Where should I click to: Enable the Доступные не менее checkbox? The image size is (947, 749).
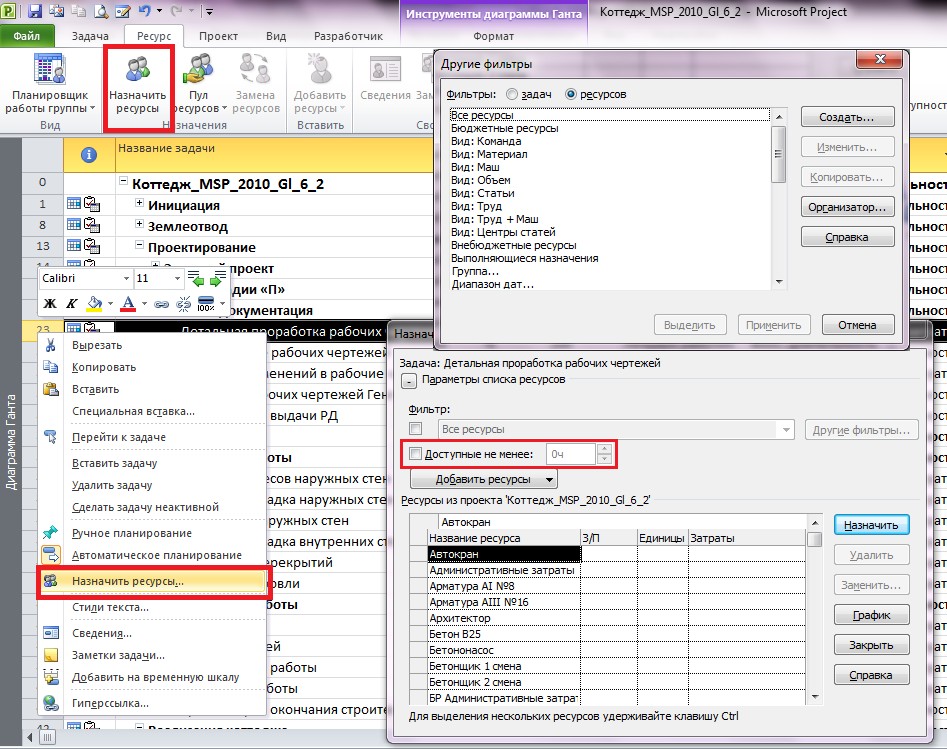(x=416, y=454)
